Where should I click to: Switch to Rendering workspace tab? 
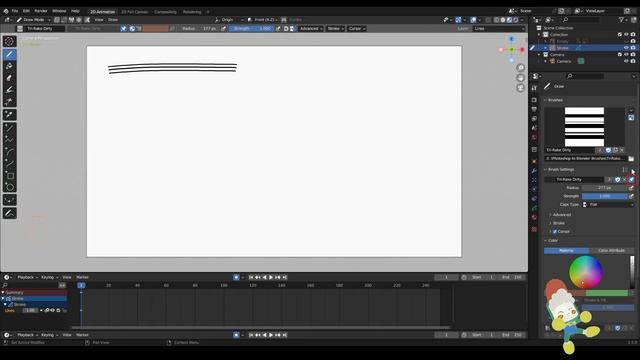coord(192,12)
